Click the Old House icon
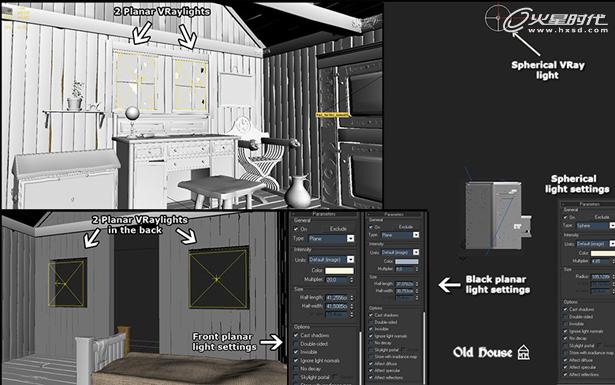 [x=524, y=352]
